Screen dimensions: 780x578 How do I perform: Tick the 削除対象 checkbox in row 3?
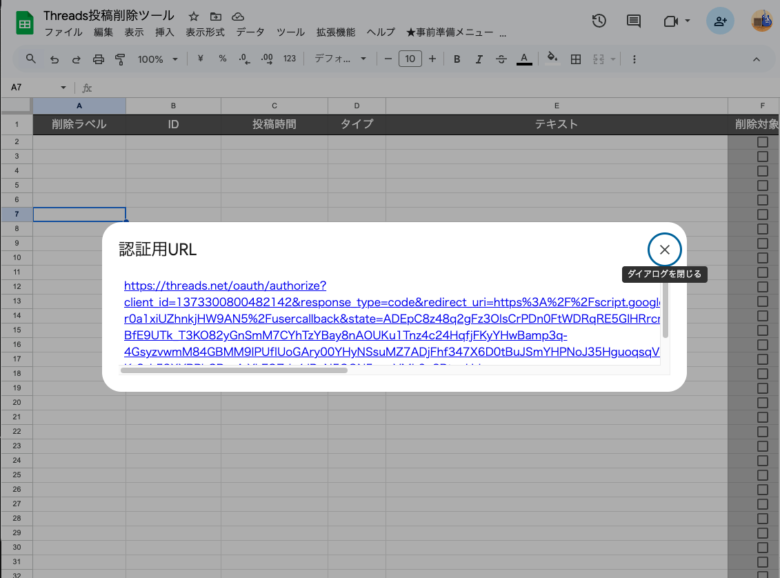click(x=762, y=157)
